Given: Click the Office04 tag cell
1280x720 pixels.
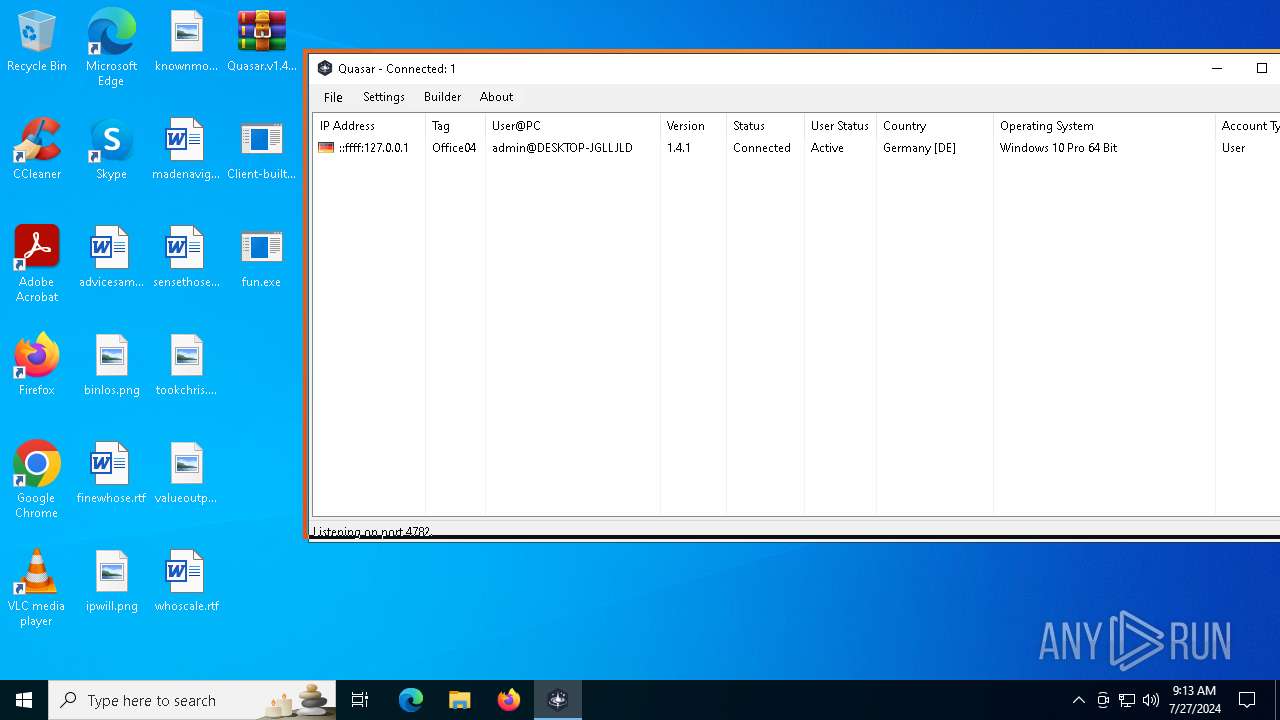Looking at the screenshot, I should tap(454, 148).
